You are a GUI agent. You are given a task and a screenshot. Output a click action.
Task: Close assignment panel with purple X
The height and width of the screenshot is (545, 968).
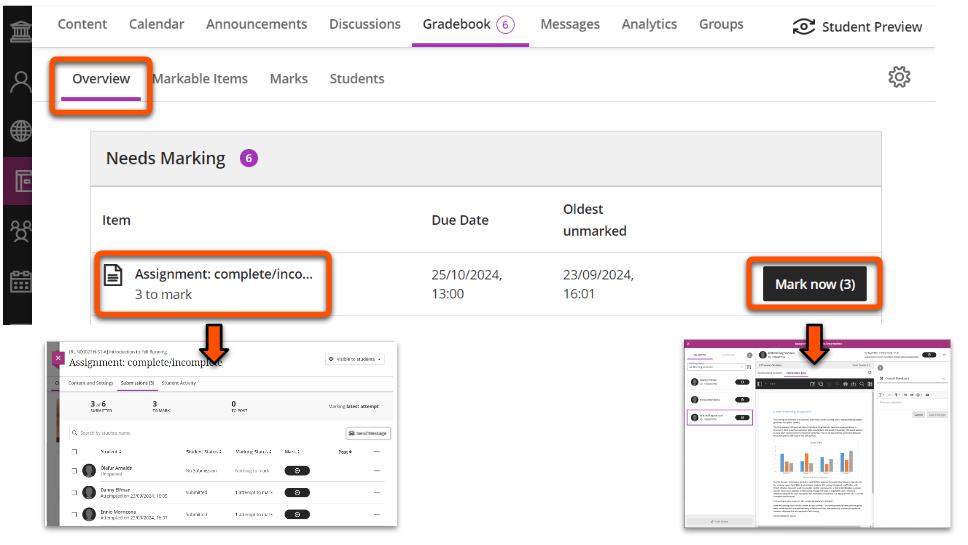(x=58, y=357)
